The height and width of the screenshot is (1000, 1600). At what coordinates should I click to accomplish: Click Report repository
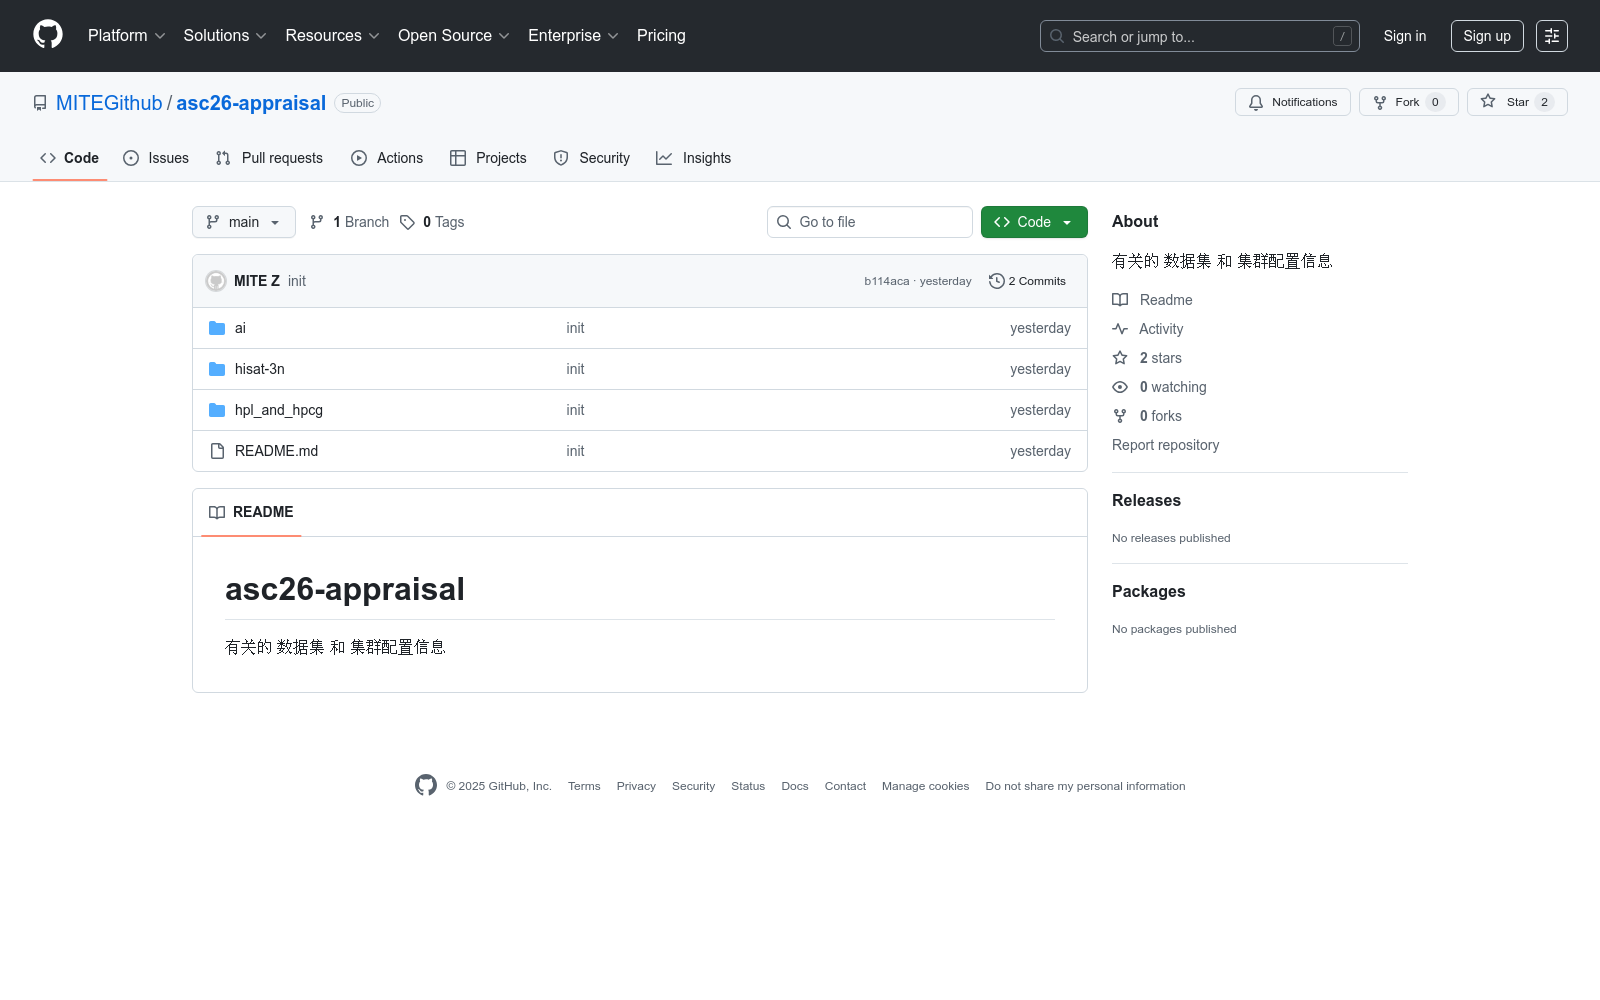(1165, 445)
